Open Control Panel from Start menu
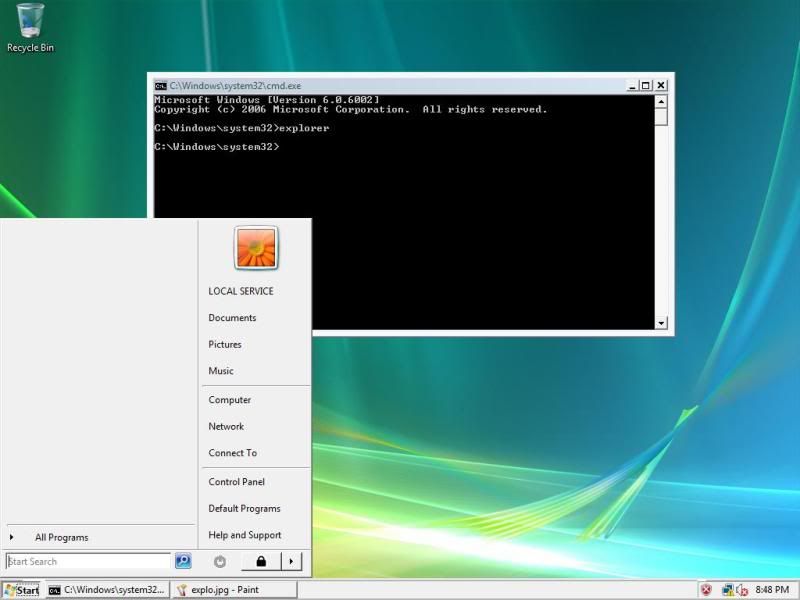This screenshot has height=600, width=800. (x=236, y=482)
